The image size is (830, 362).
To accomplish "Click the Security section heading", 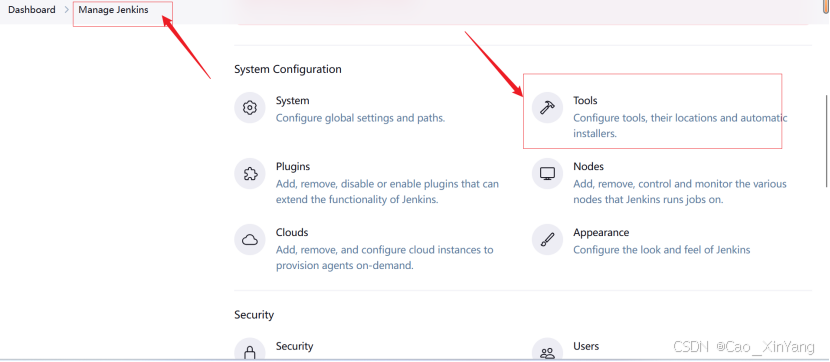I will coord(254,315).
